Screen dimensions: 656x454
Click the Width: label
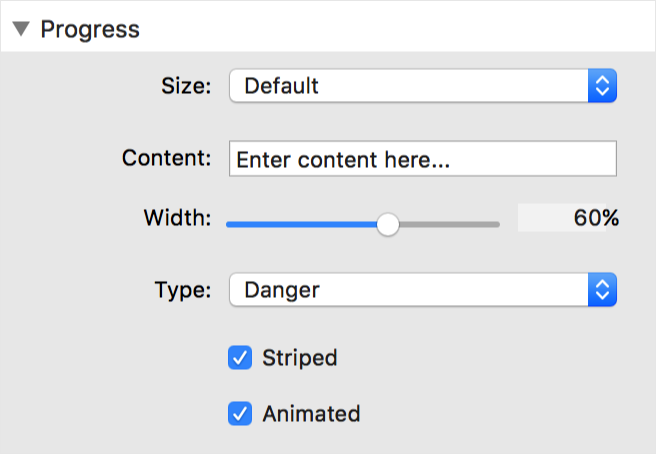[x=177, y=218]
